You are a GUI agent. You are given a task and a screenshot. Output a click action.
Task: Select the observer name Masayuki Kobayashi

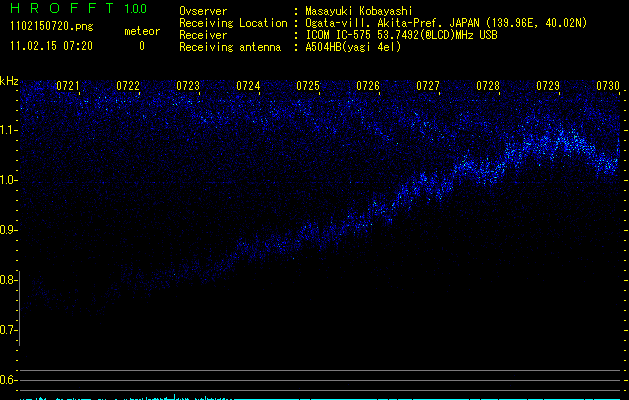coord(359,11)
